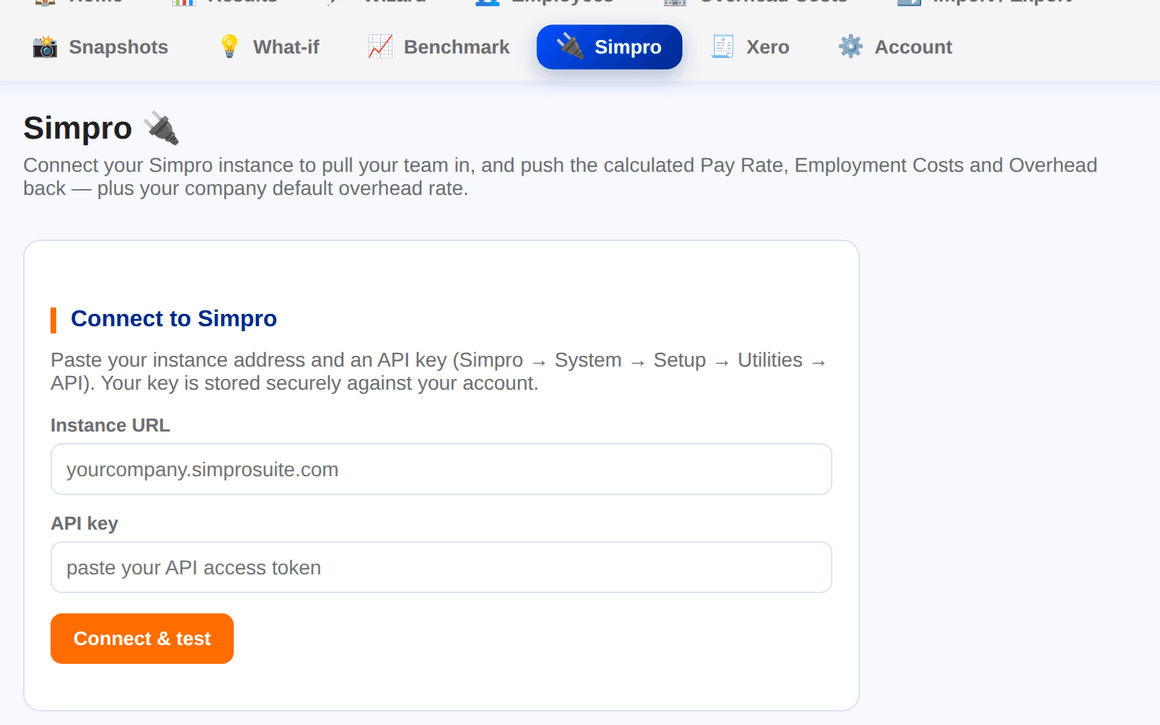Go to the Account gear tab
Screen dimensions: 1160x725
click(x=895, y=47)
